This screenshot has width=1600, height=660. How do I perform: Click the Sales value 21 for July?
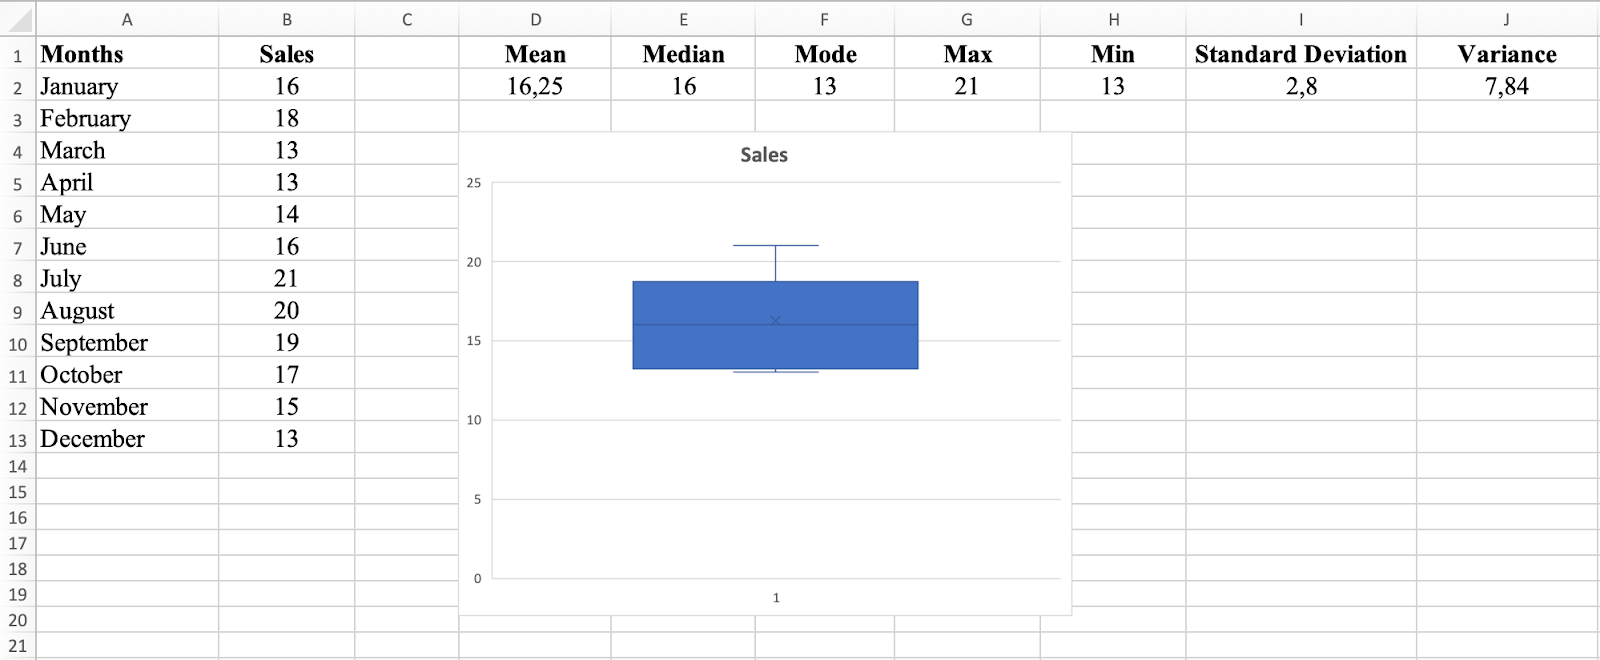tap(287, 277)
